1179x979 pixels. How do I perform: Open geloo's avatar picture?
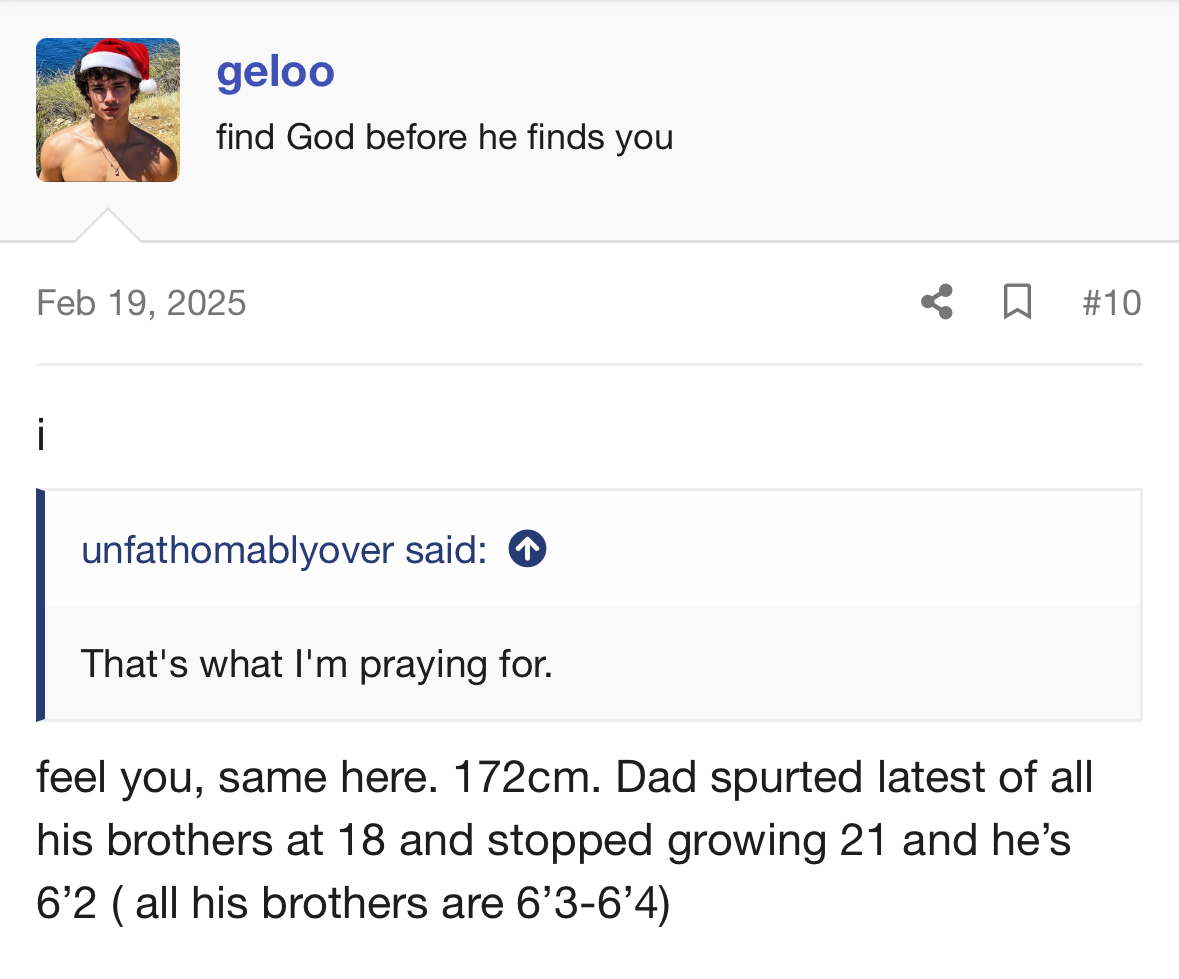click(108, 110)
